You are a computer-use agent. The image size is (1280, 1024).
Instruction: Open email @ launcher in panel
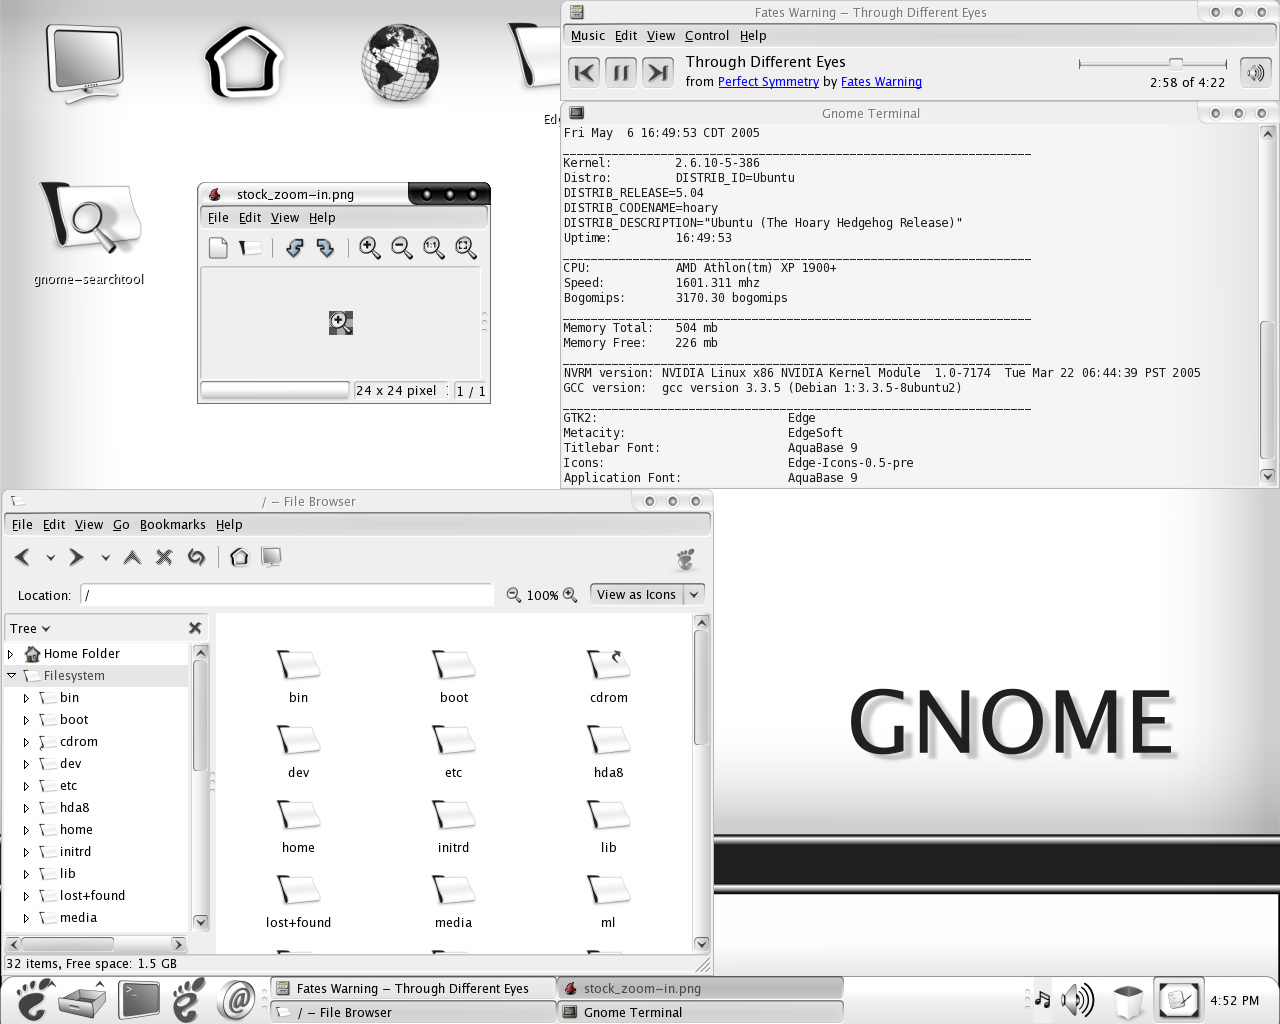pyautogui.click(x=238, y=999)
